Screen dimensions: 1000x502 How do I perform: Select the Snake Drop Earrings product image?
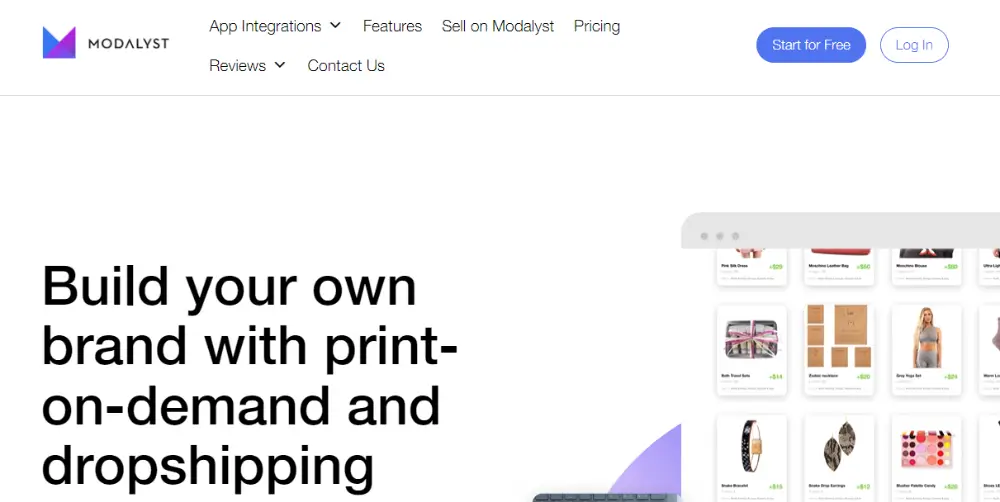click(839, 445)
